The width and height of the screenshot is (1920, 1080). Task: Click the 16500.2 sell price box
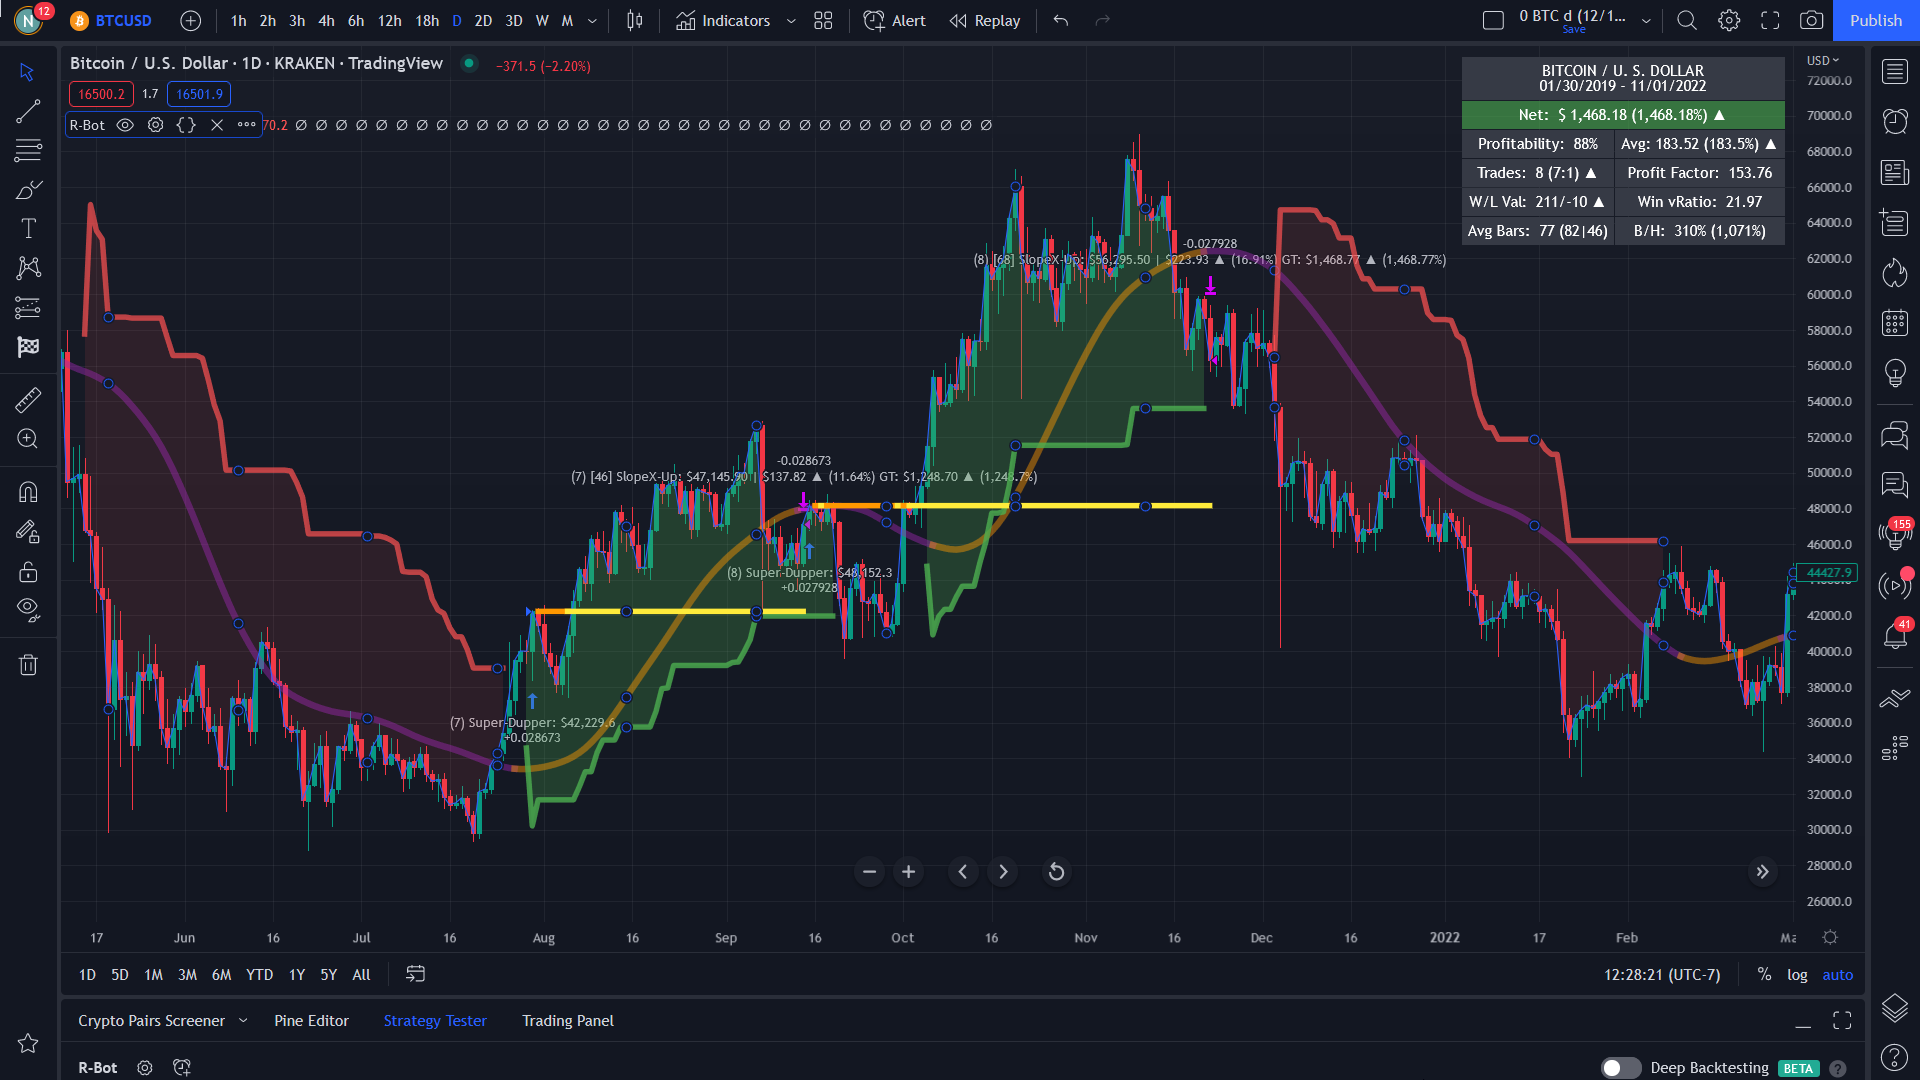click(x=101, y=94)
